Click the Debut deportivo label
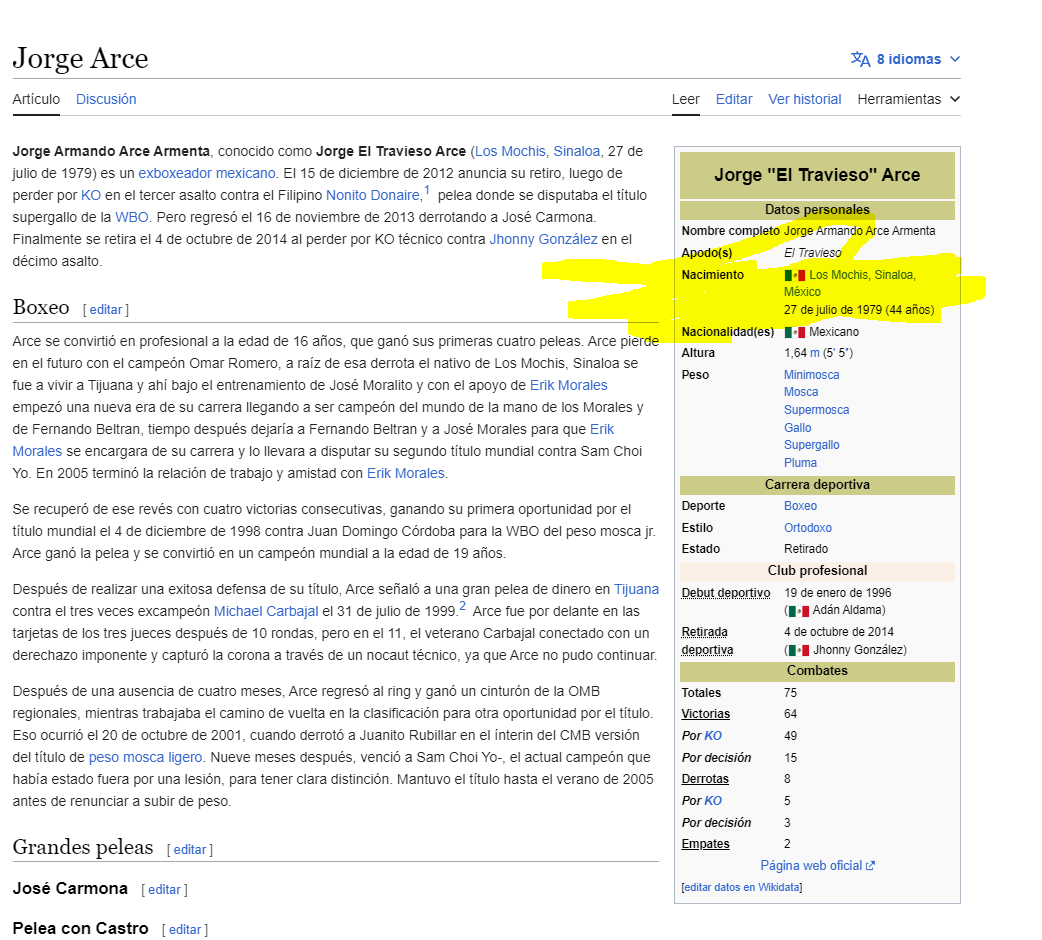 [726, 593]
